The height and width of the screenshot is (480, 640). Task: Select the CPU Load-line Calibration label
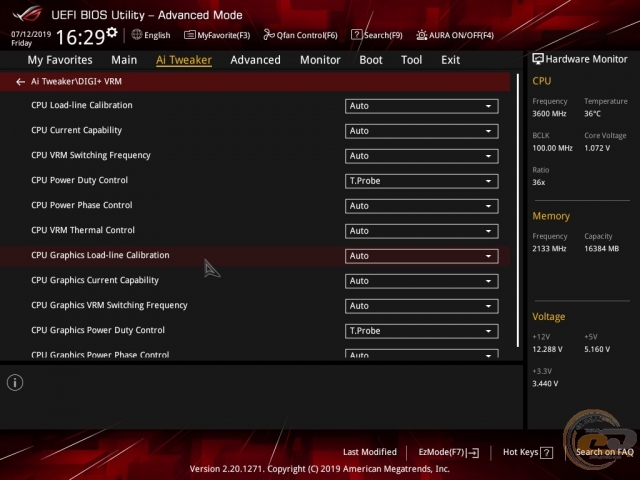pyautogui.click(x=82, y=105)
